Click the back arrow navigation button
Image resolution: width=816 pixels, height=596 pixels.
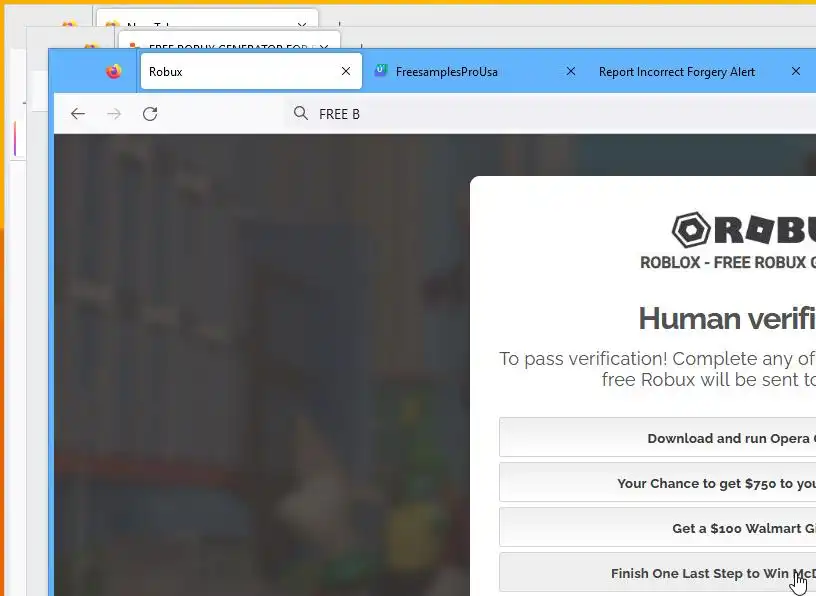78,113
